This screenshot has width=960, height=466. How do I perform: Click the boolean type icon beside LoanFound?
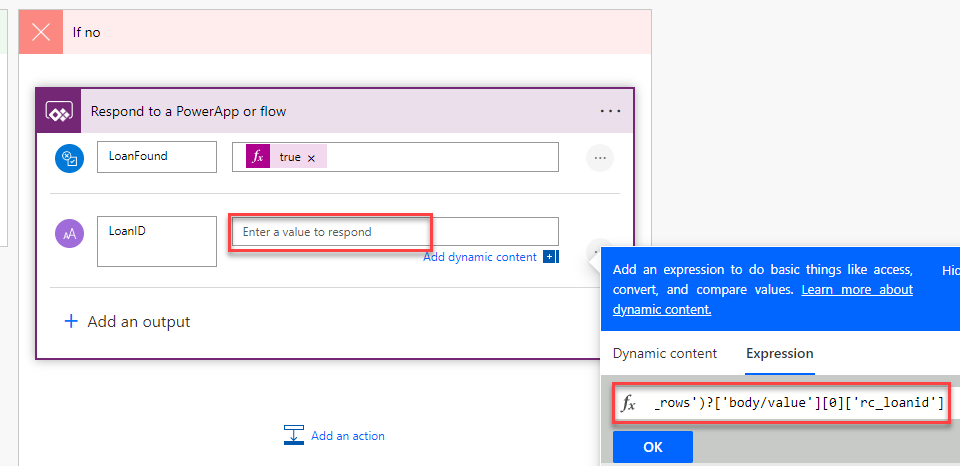tap(69, 159)
